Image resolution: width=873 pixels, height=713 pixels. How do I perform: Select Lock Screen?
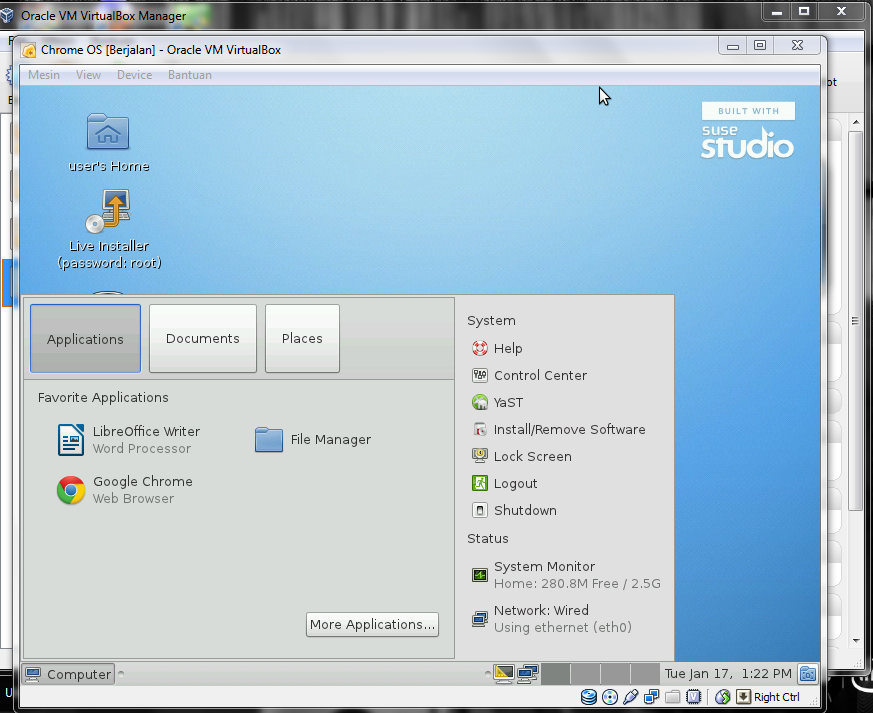(522, 456)
